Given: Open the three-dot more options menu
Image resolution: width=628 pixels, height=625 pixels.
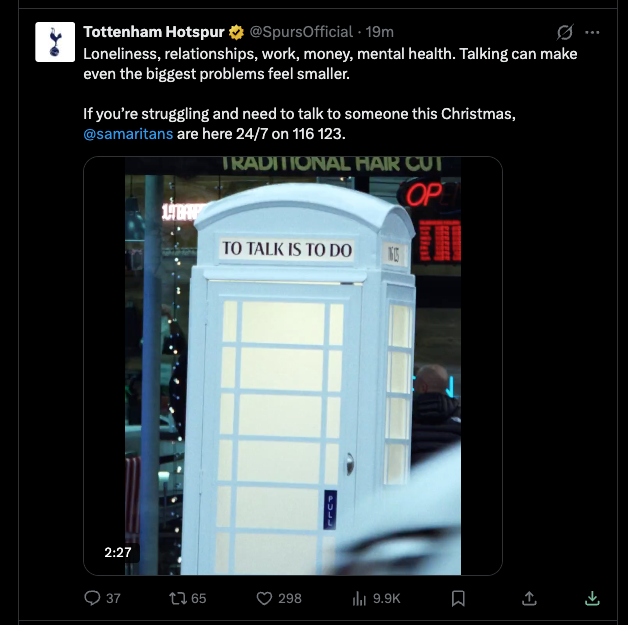Looking at the screenshot, I should point(592,32).
